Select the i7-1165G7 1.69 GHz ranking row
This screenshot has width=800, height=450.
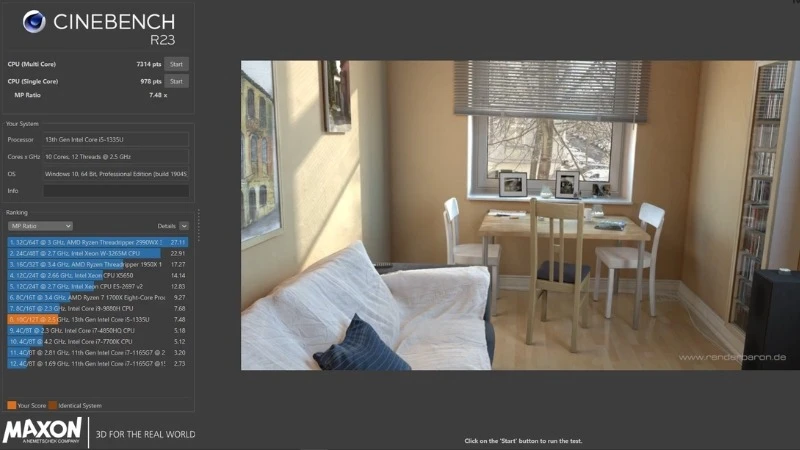[97, 364]
